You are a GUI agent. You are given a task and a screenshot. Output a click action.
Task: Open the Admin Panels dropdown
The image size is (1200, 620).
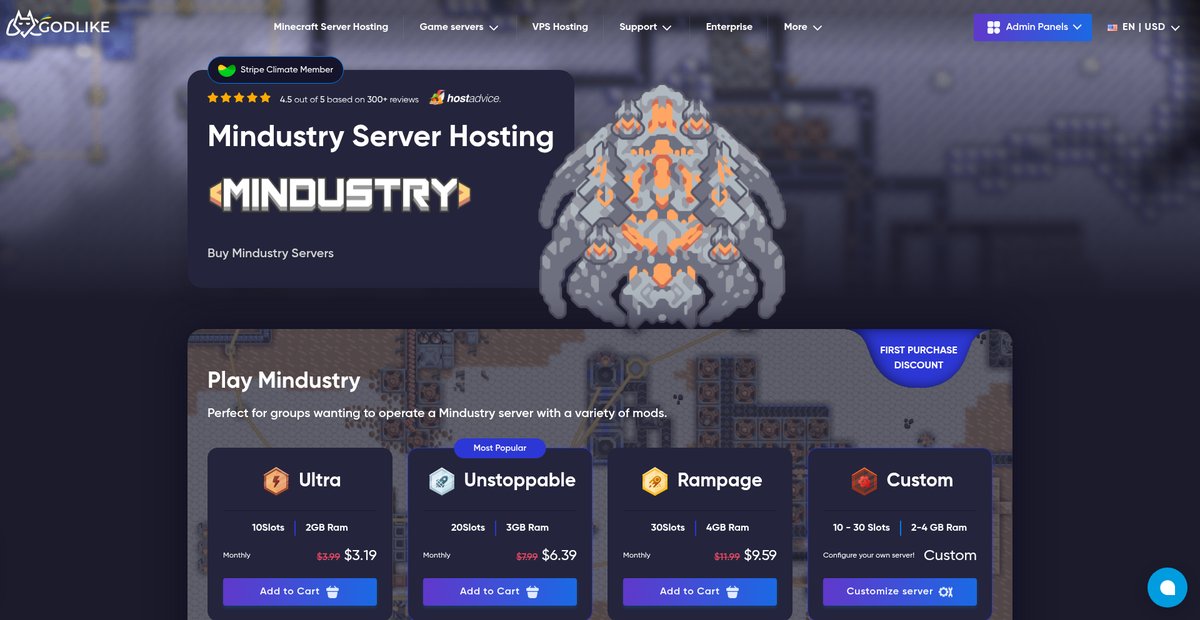pos(1033,27)
